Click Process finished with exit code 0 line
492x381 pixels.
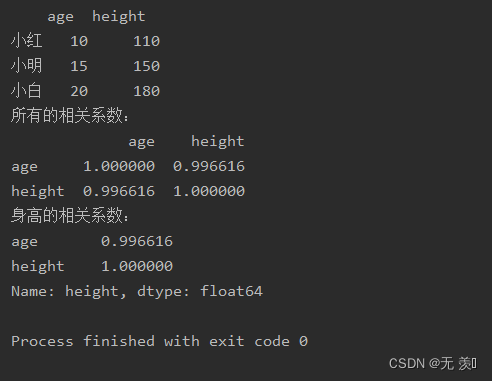tap(160, 341)
